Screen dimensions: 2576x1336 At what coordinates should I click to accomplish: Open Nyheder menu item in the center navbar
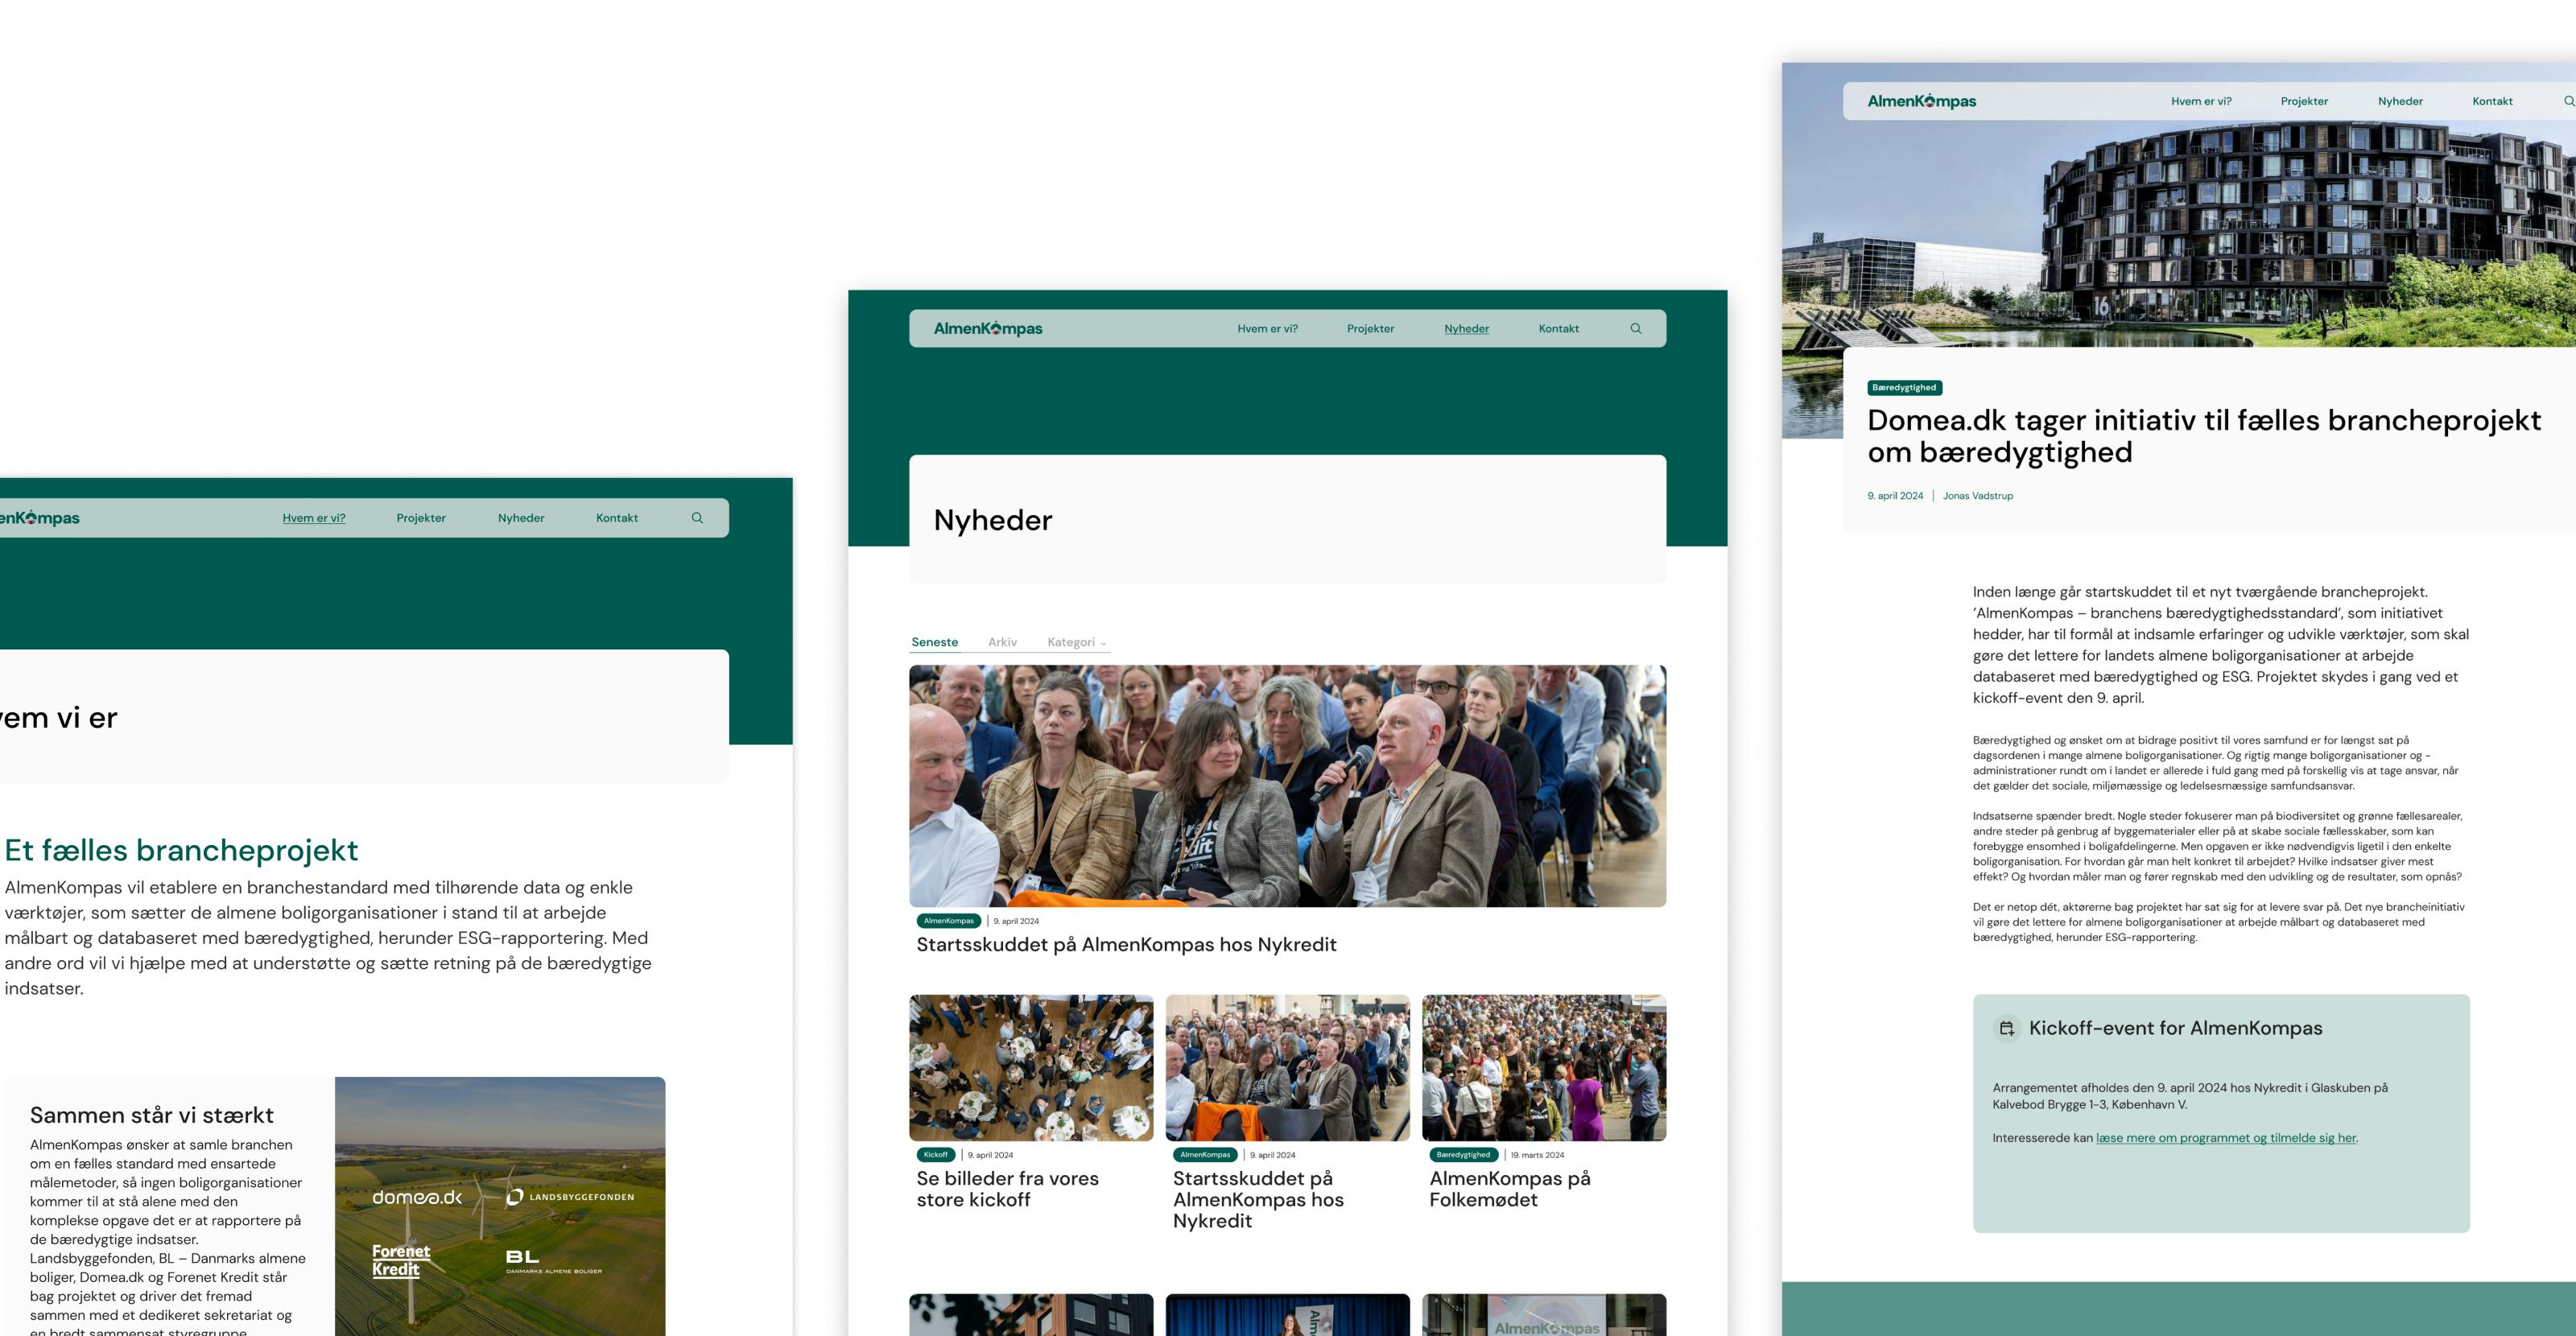coord(1466,328)
